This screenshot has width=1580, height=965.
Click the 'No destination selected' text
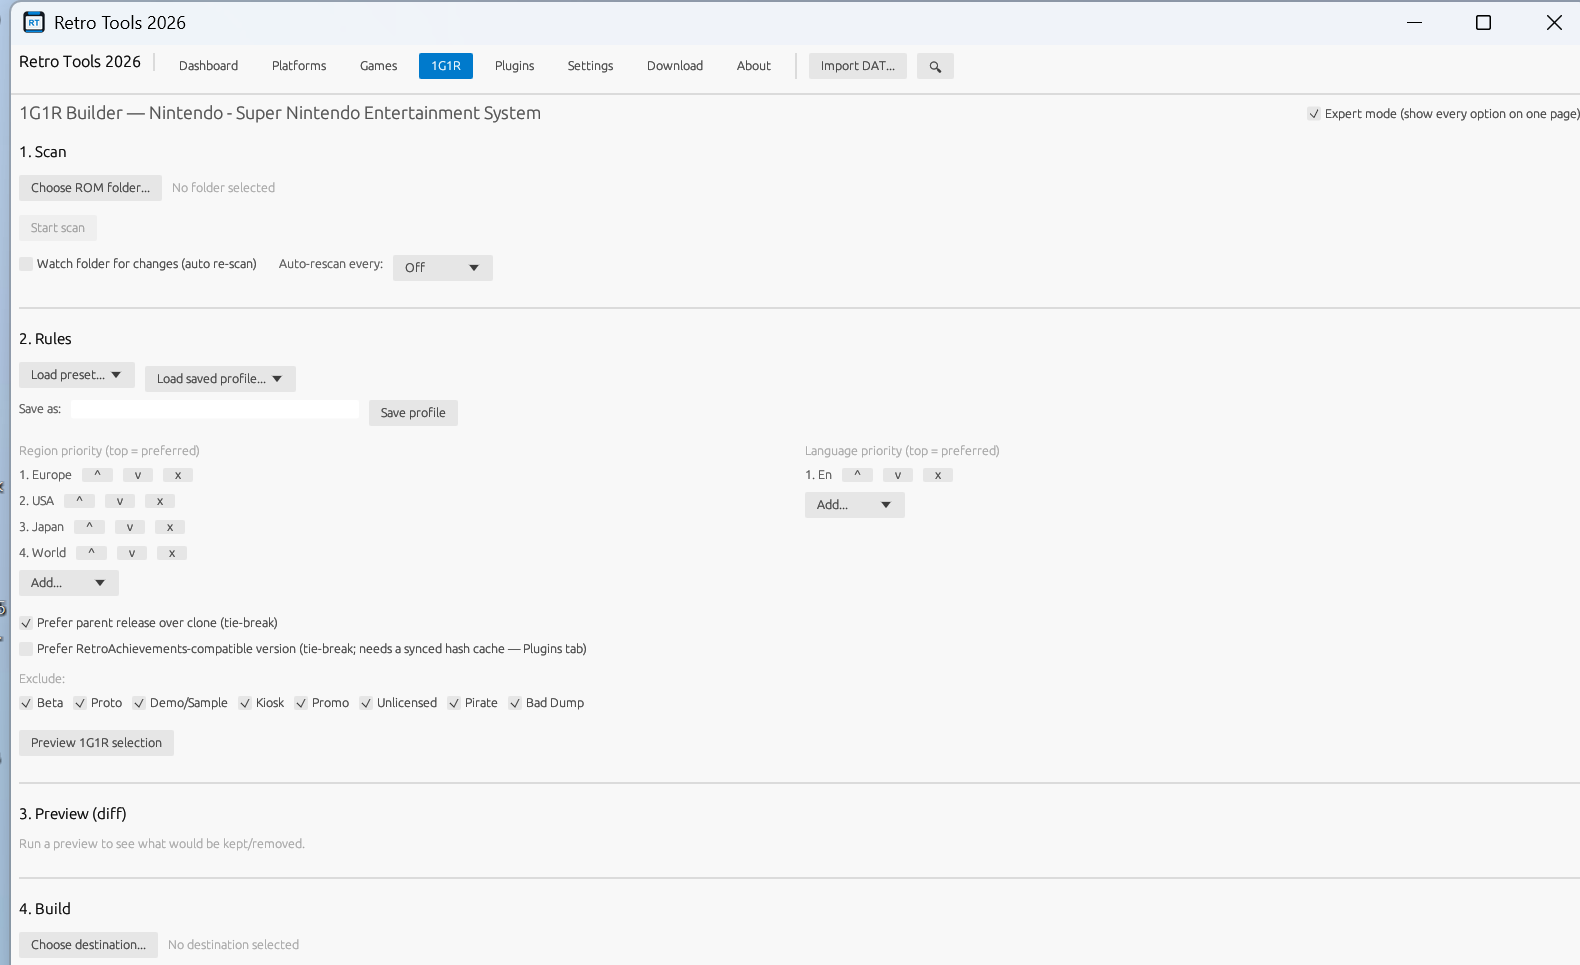coord(233,945)
